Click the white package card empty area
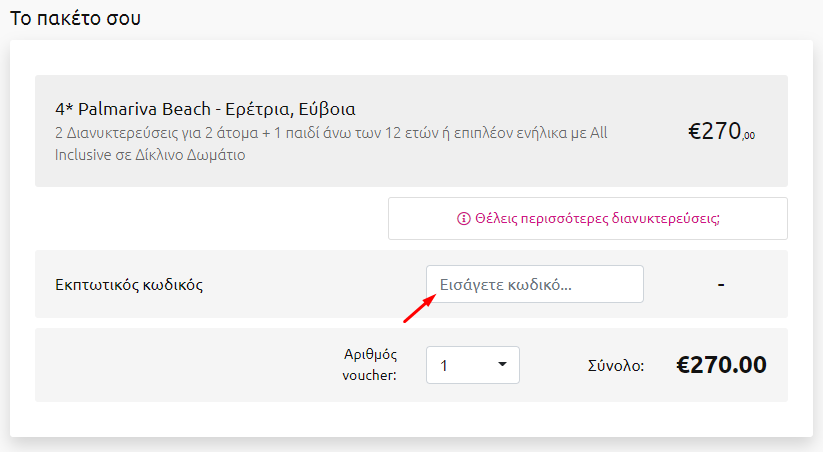The height and width of the screenshot is (452, 823). (210, 218)
